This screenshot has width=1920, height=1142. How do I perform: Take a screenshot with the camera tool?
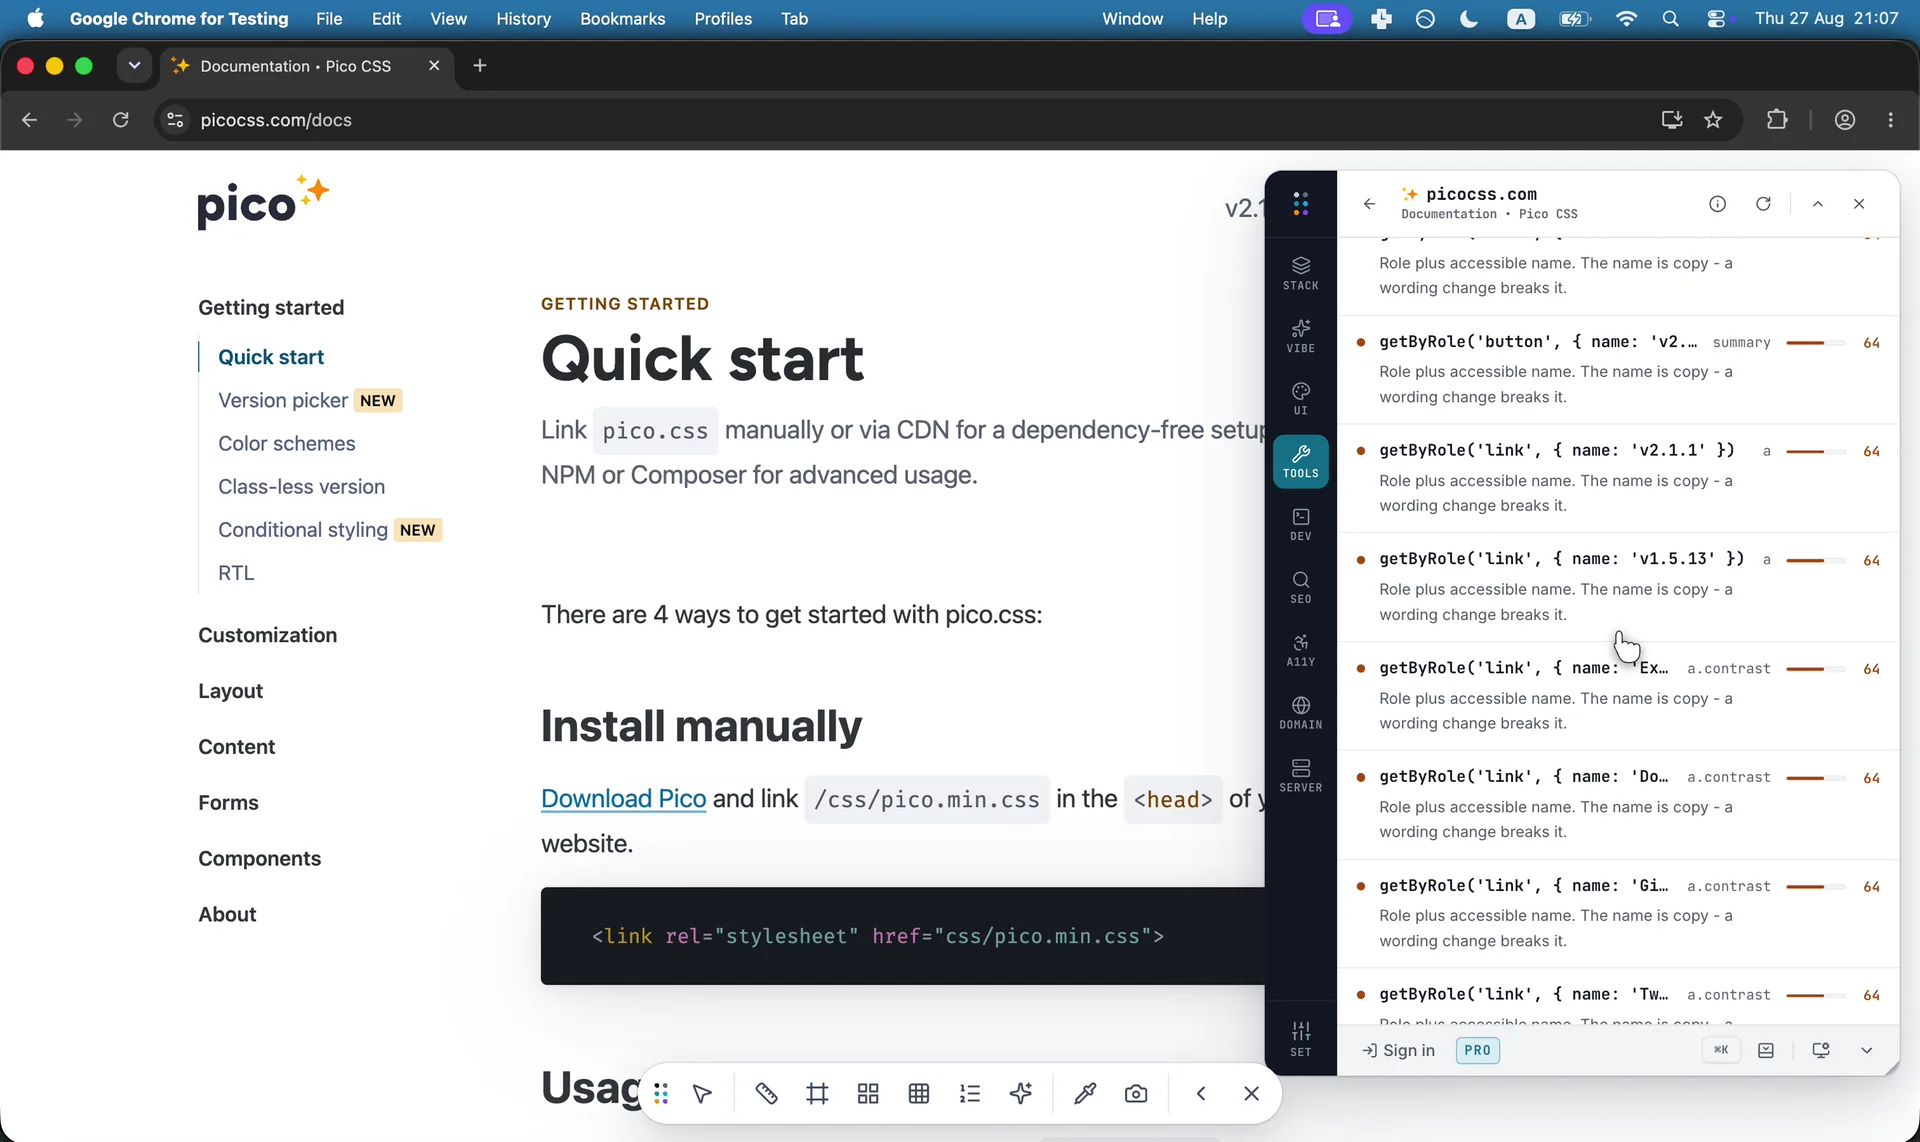[x=1136, y=1094]
